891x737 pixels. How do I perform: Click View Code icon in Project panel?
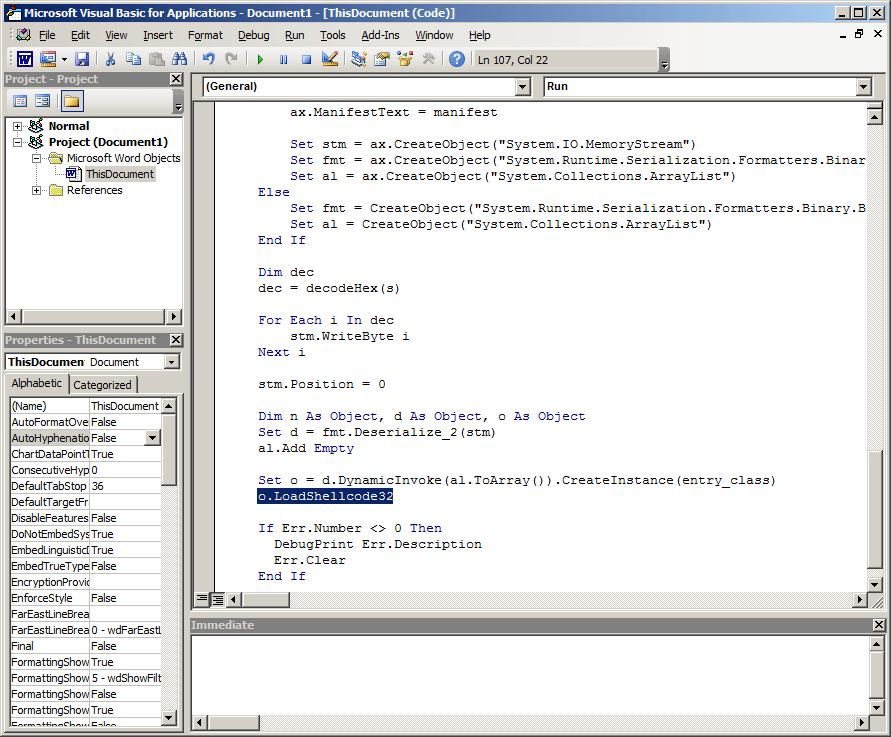[20, 102]
